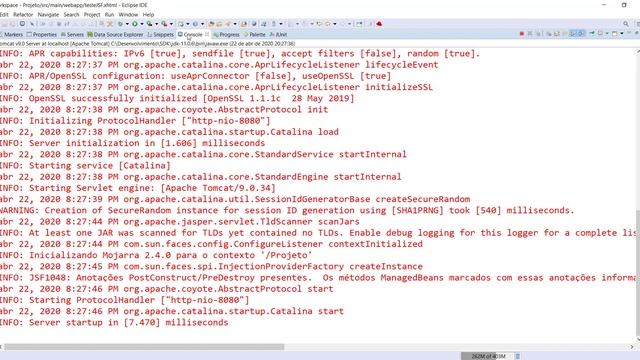Click the green Run launch icon
The width and height of the screenshot is (640, 360).
point(135,24)
